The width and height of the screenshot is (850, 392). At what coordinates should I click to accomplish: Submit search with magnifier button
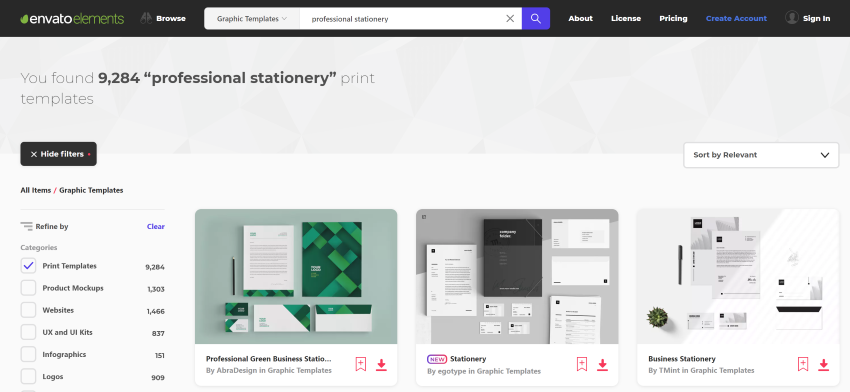click(x=536, y=18)
